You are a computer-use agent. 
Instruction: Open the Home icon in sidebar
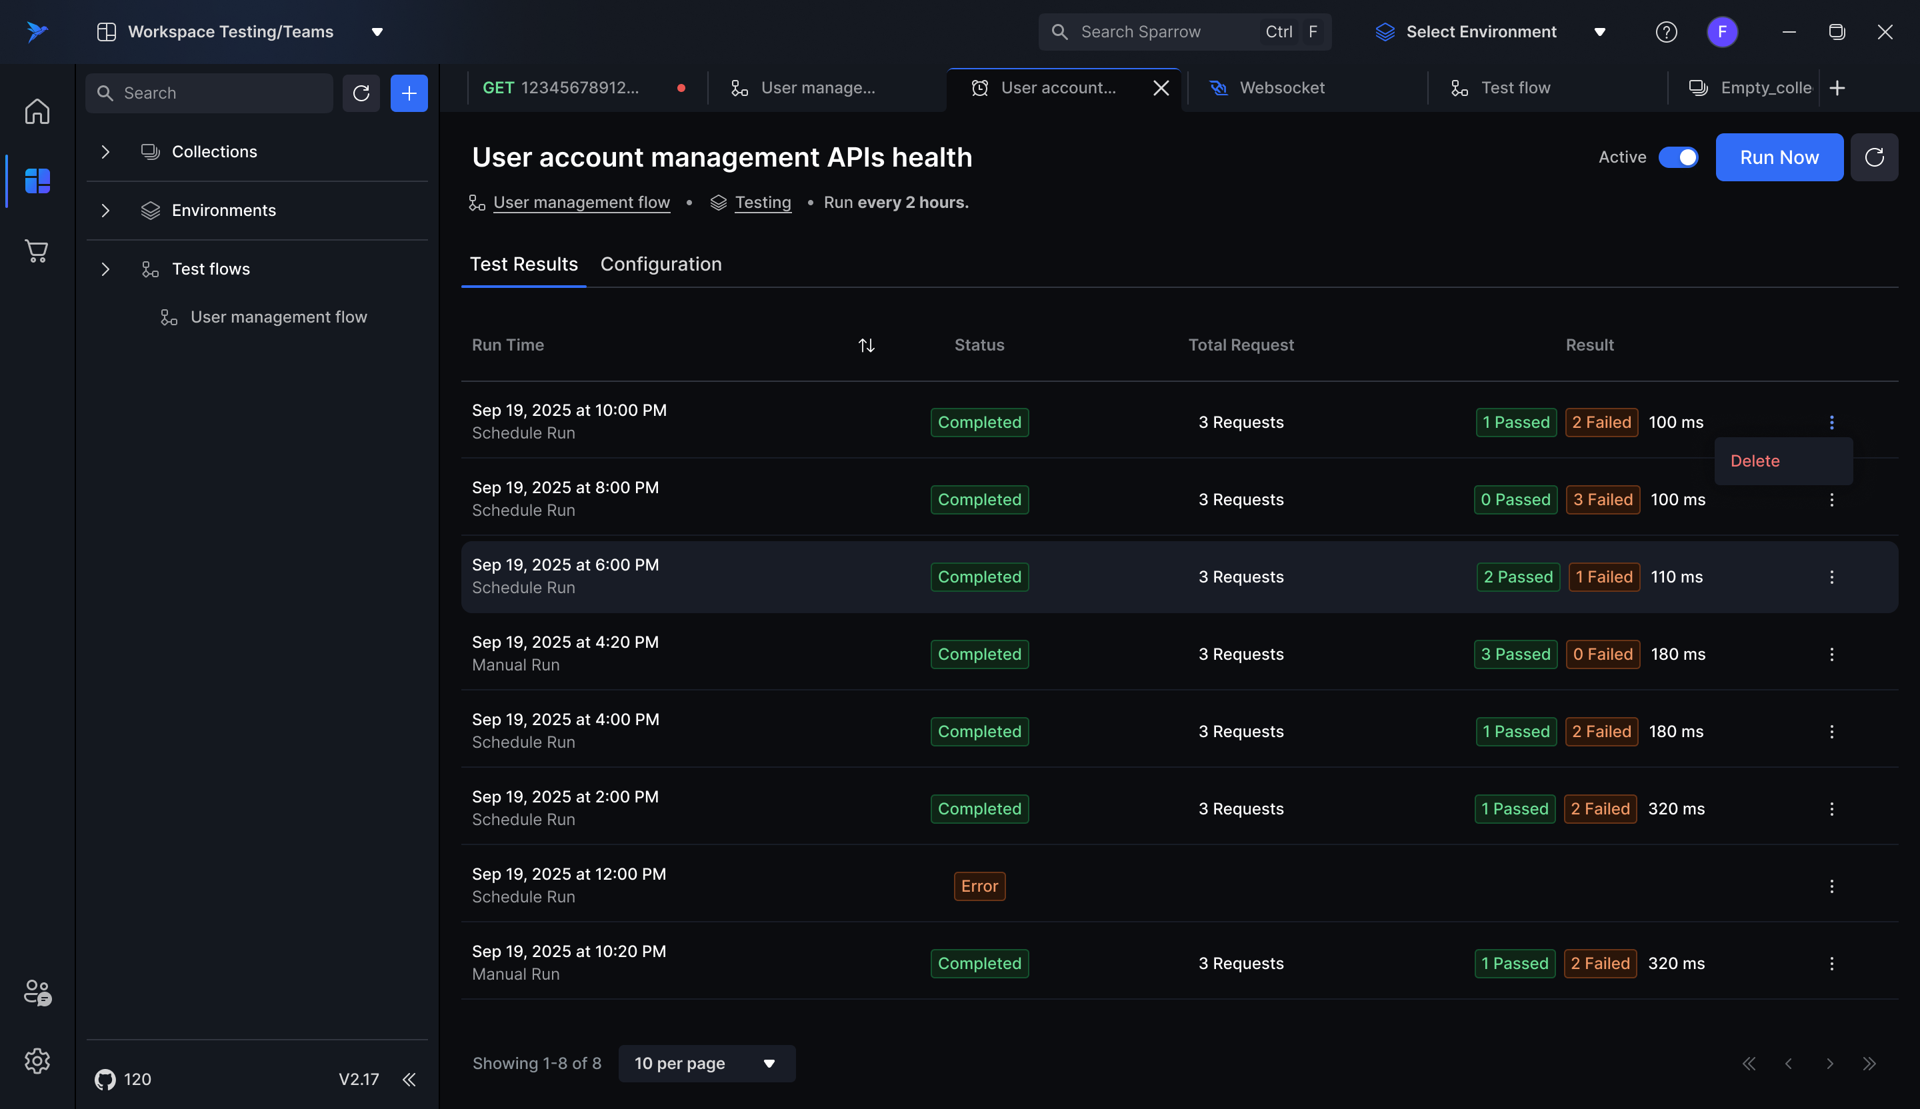coord(37,111)
